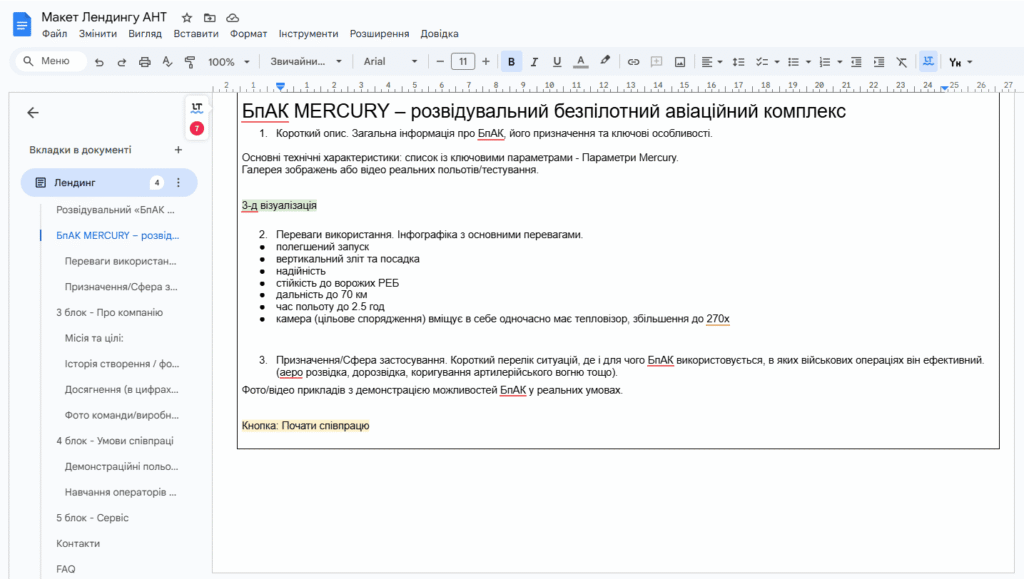Open highlight color picker
This screenshot has height=579, width=1024.
(x=605, y=61)
